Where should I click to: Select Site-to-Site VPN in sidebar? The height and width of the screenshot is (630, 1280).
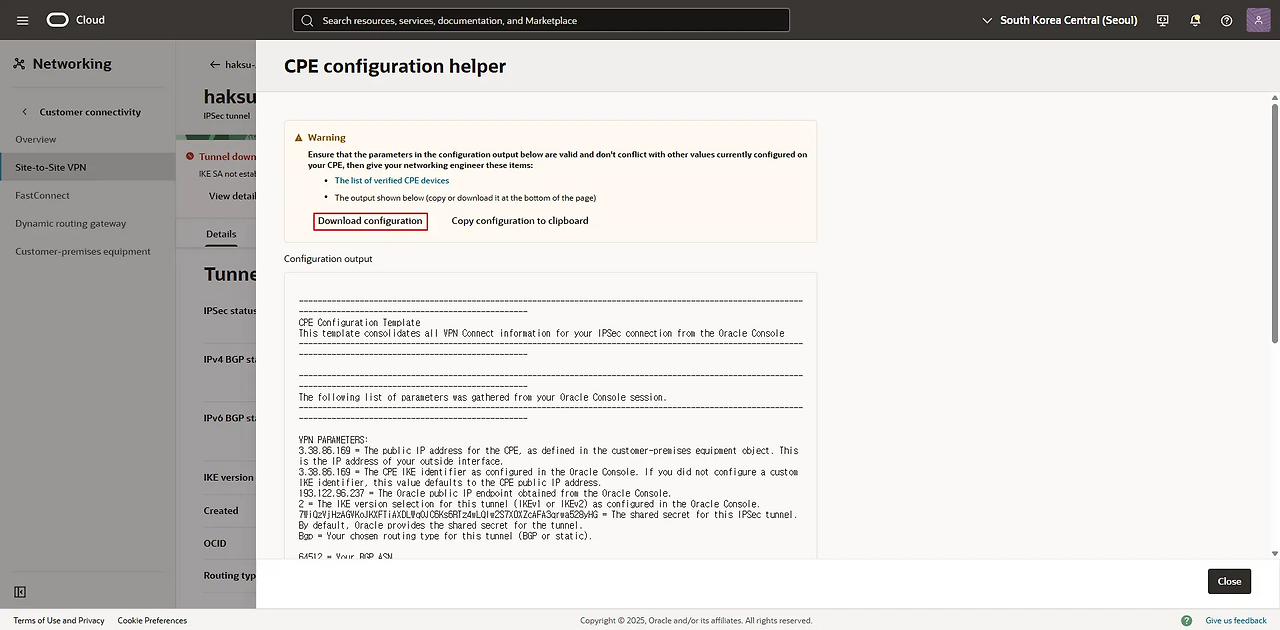click(x=50, y=167)
